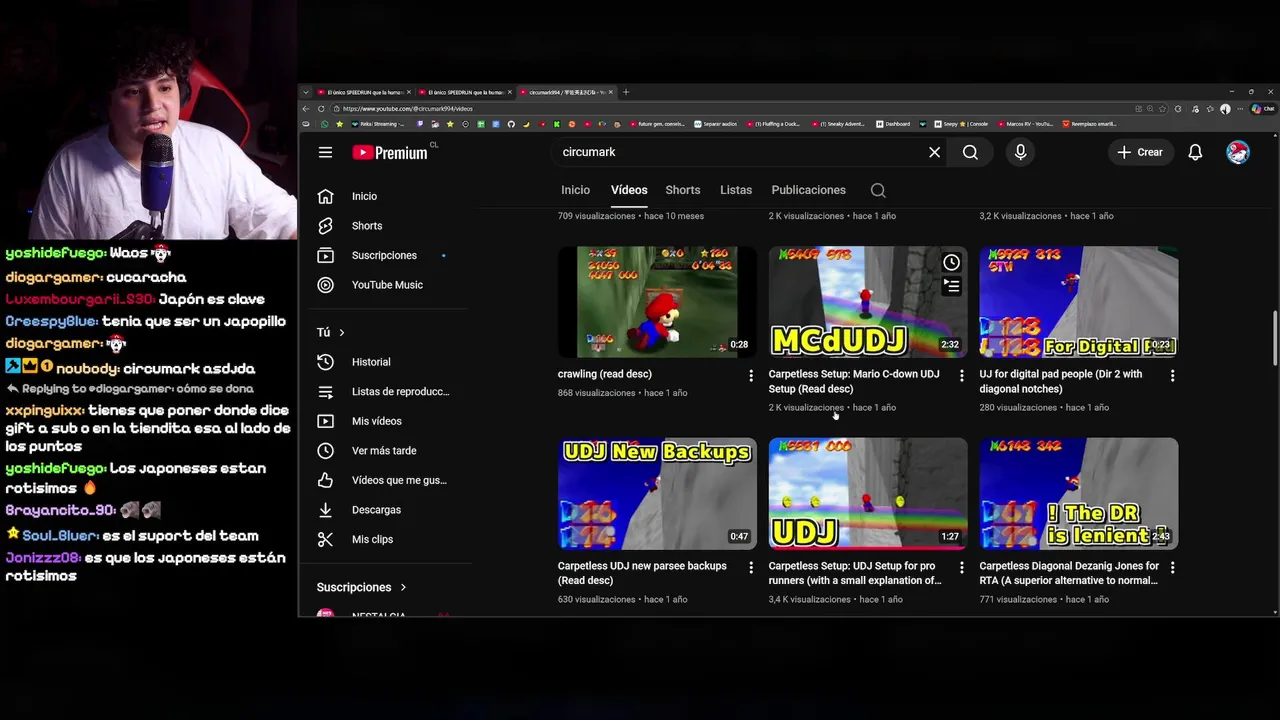Open the three-dot menu for UJ for digital pad people
Viewport: 1280px width, 720px height.
pos(1172,376)
